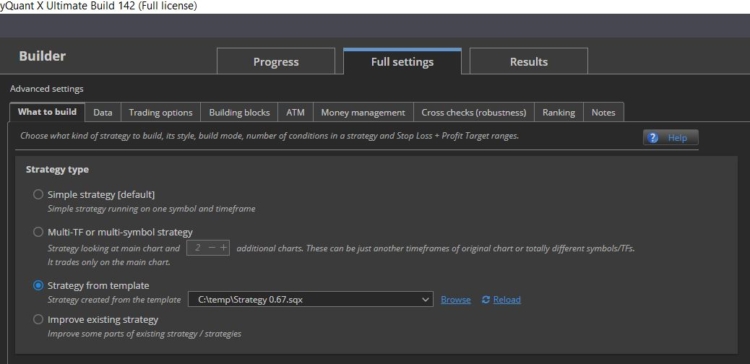Select Simple strategy [default] option
The image size is (750, 364).
[x=38, y=195]
